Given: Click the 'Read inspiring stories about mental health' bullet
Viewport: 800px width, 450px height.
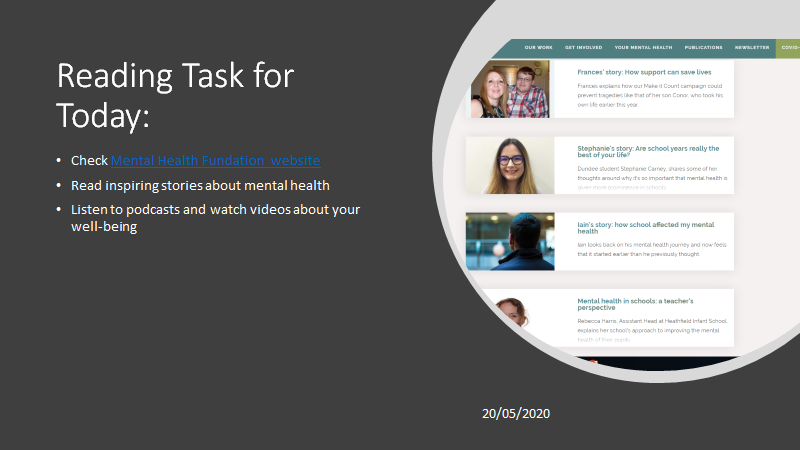Looking at the screenshot, I should pos(200,185).
